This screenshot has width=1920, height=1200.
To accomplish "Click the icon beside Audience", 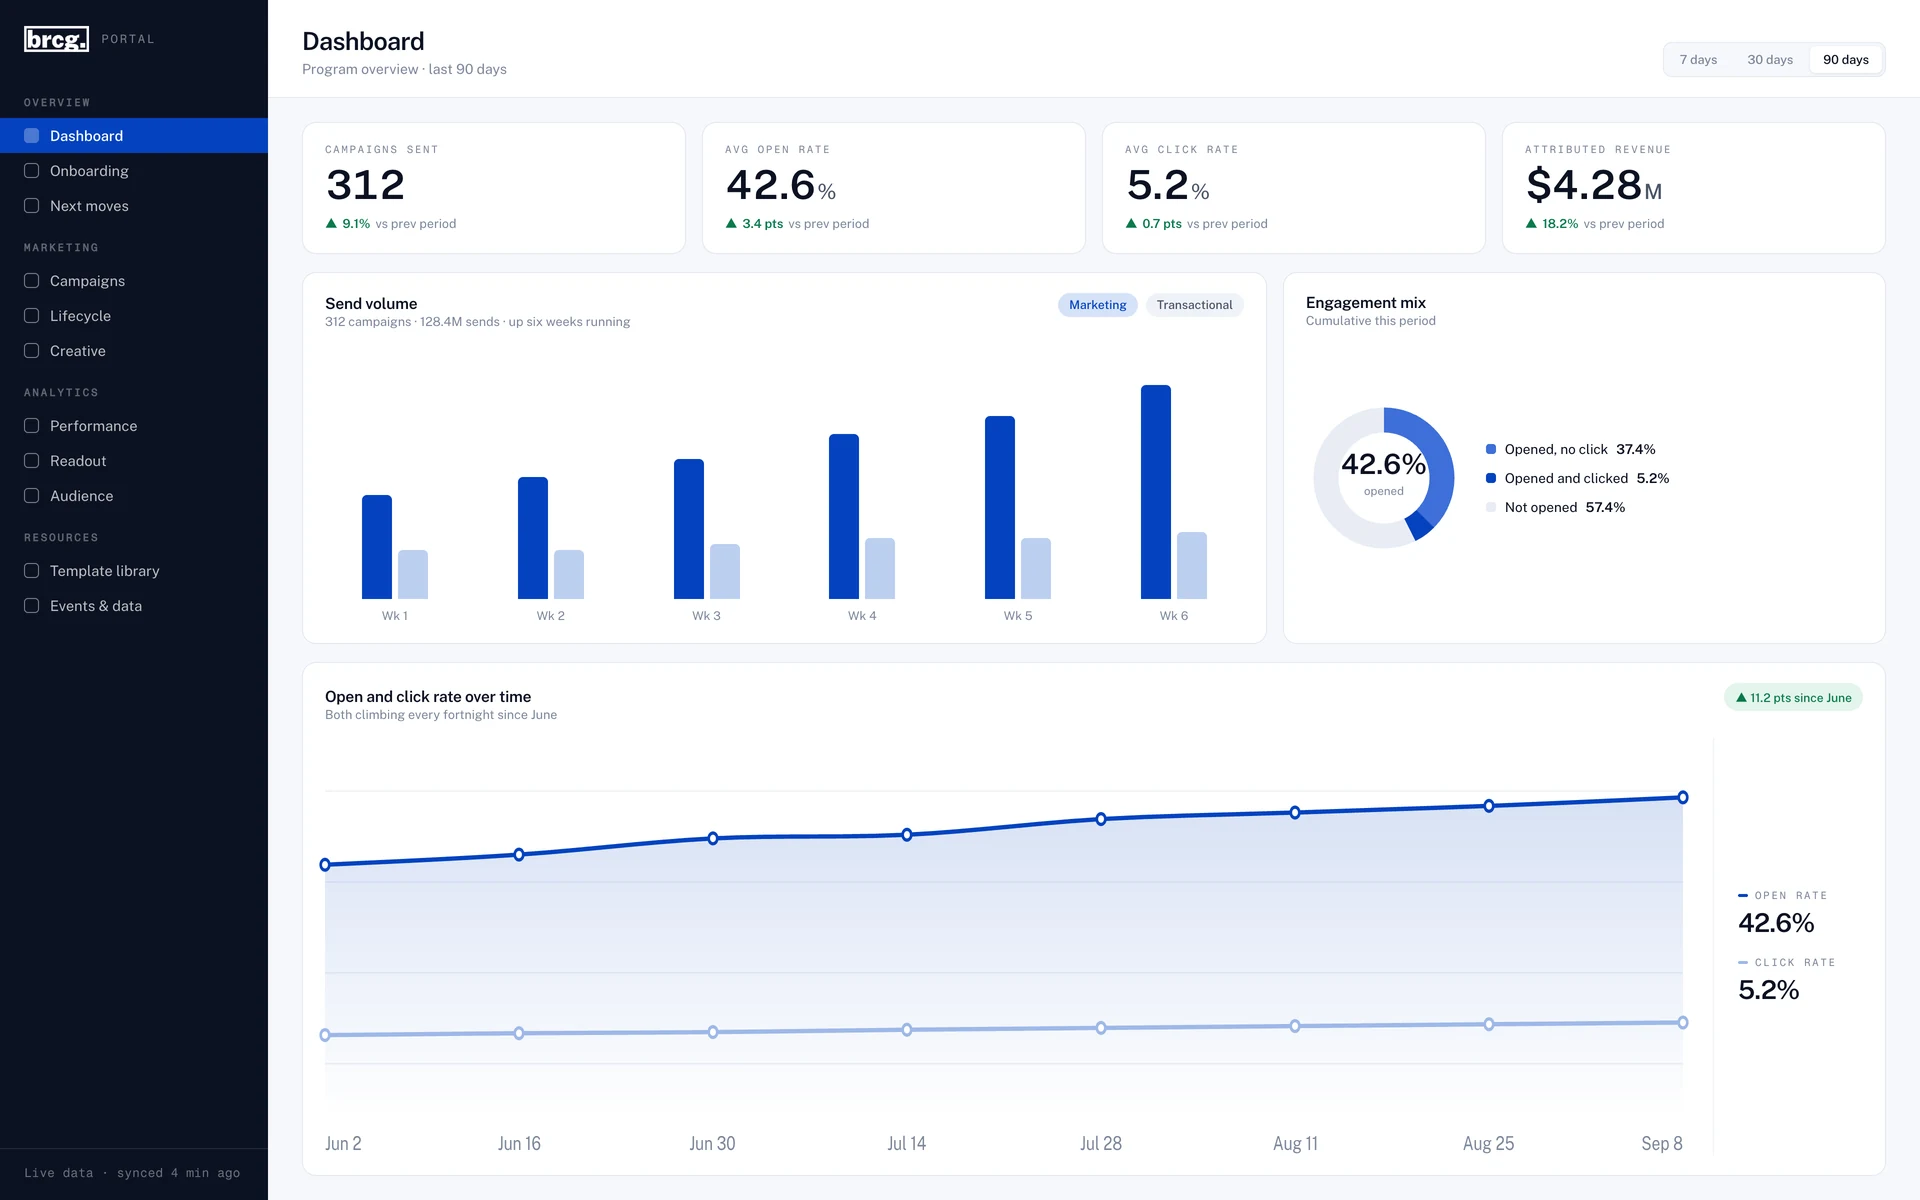I will (x=32, y=496).
